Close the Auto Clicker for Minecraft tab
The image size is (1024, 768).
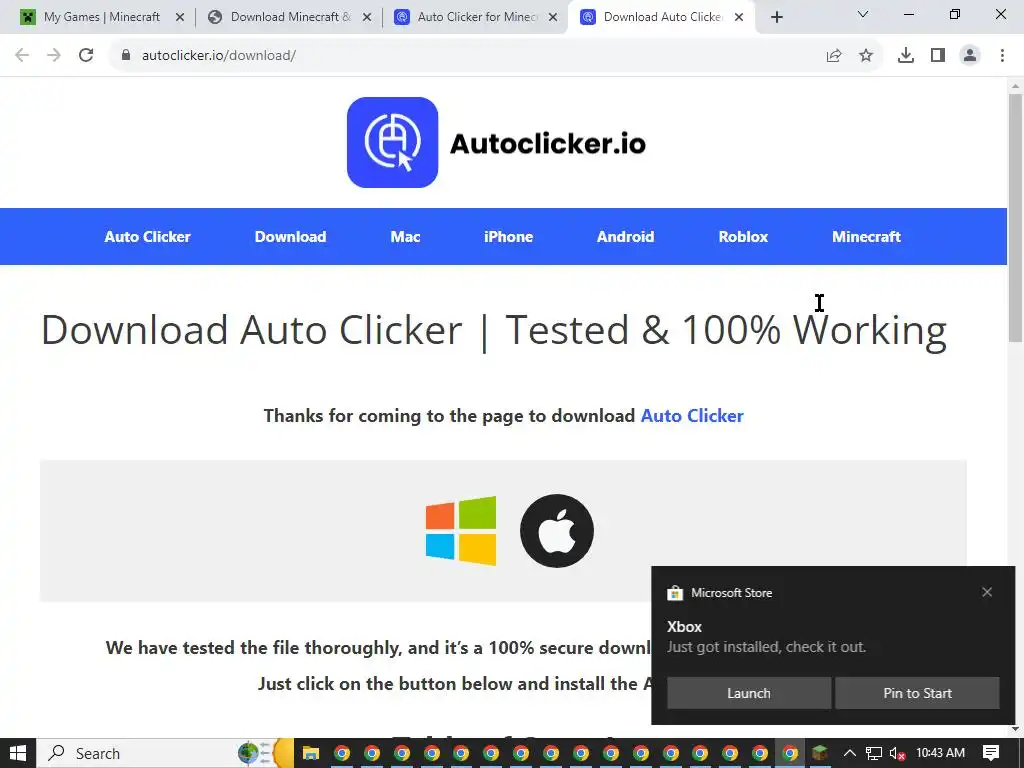point(553,18)
